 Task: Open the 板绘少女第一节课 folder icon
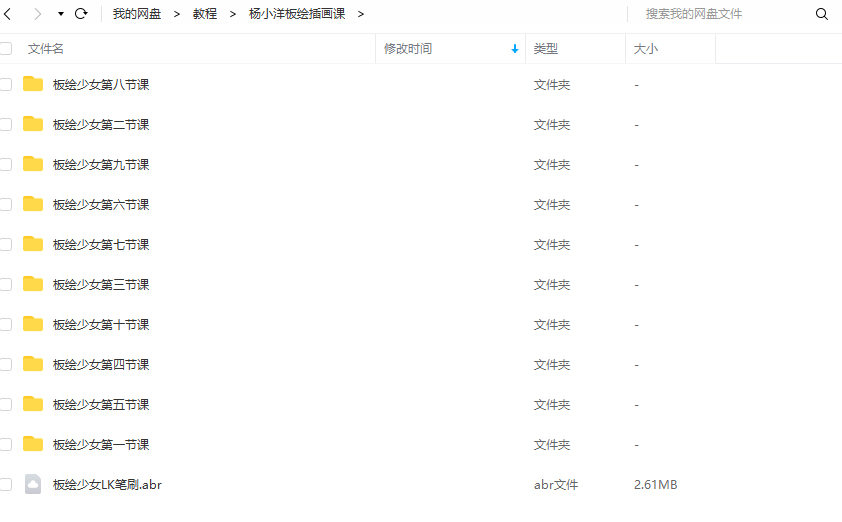(x=33, y=444)
